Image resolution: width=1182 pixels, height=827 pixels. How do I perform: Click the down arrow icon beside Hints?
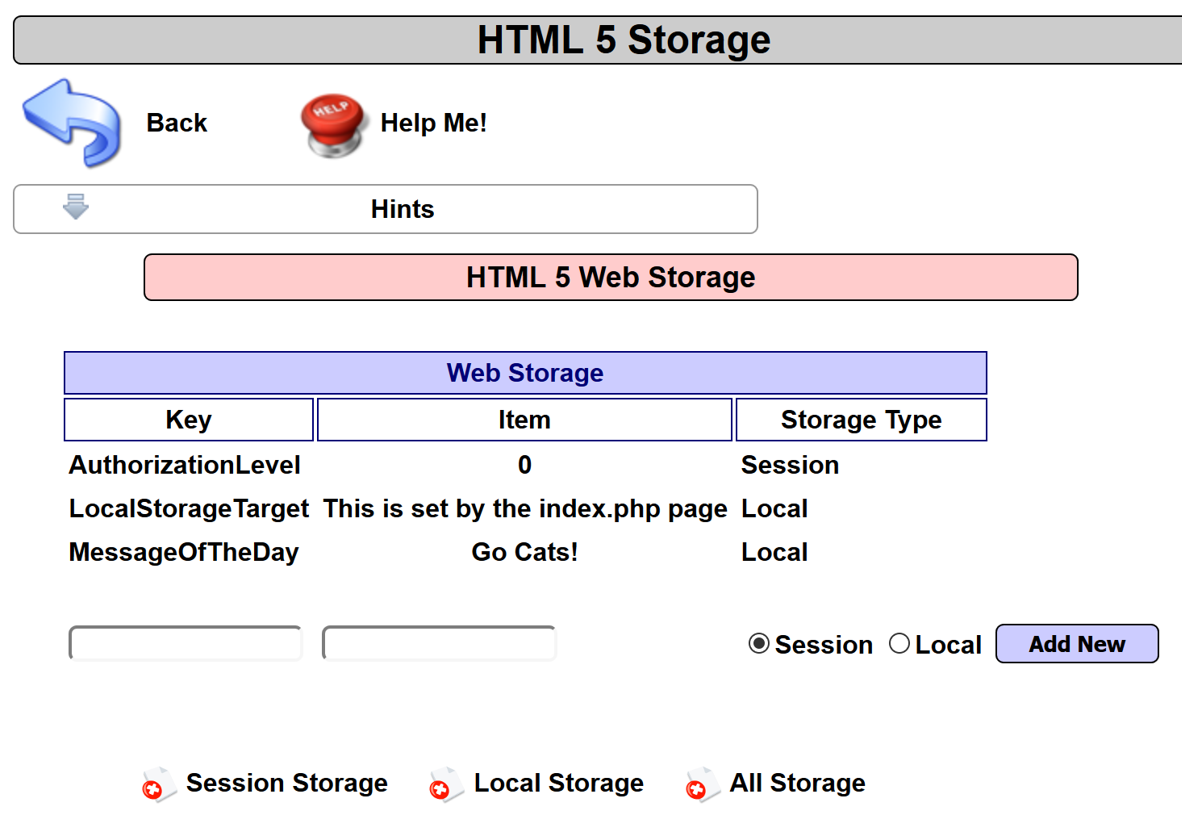[76, 207]
